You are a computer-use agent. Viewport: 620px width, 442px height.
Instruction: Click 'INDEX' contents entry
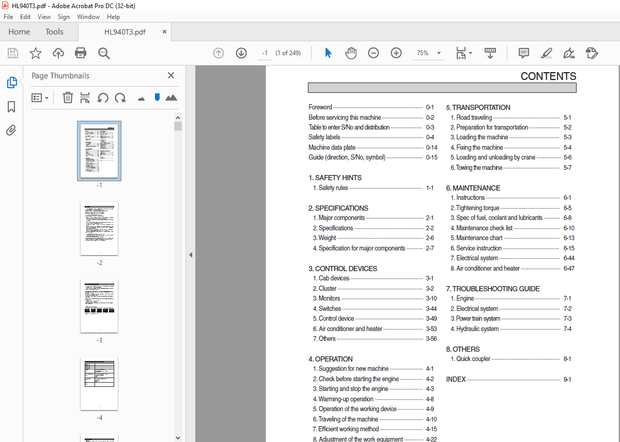456,379
